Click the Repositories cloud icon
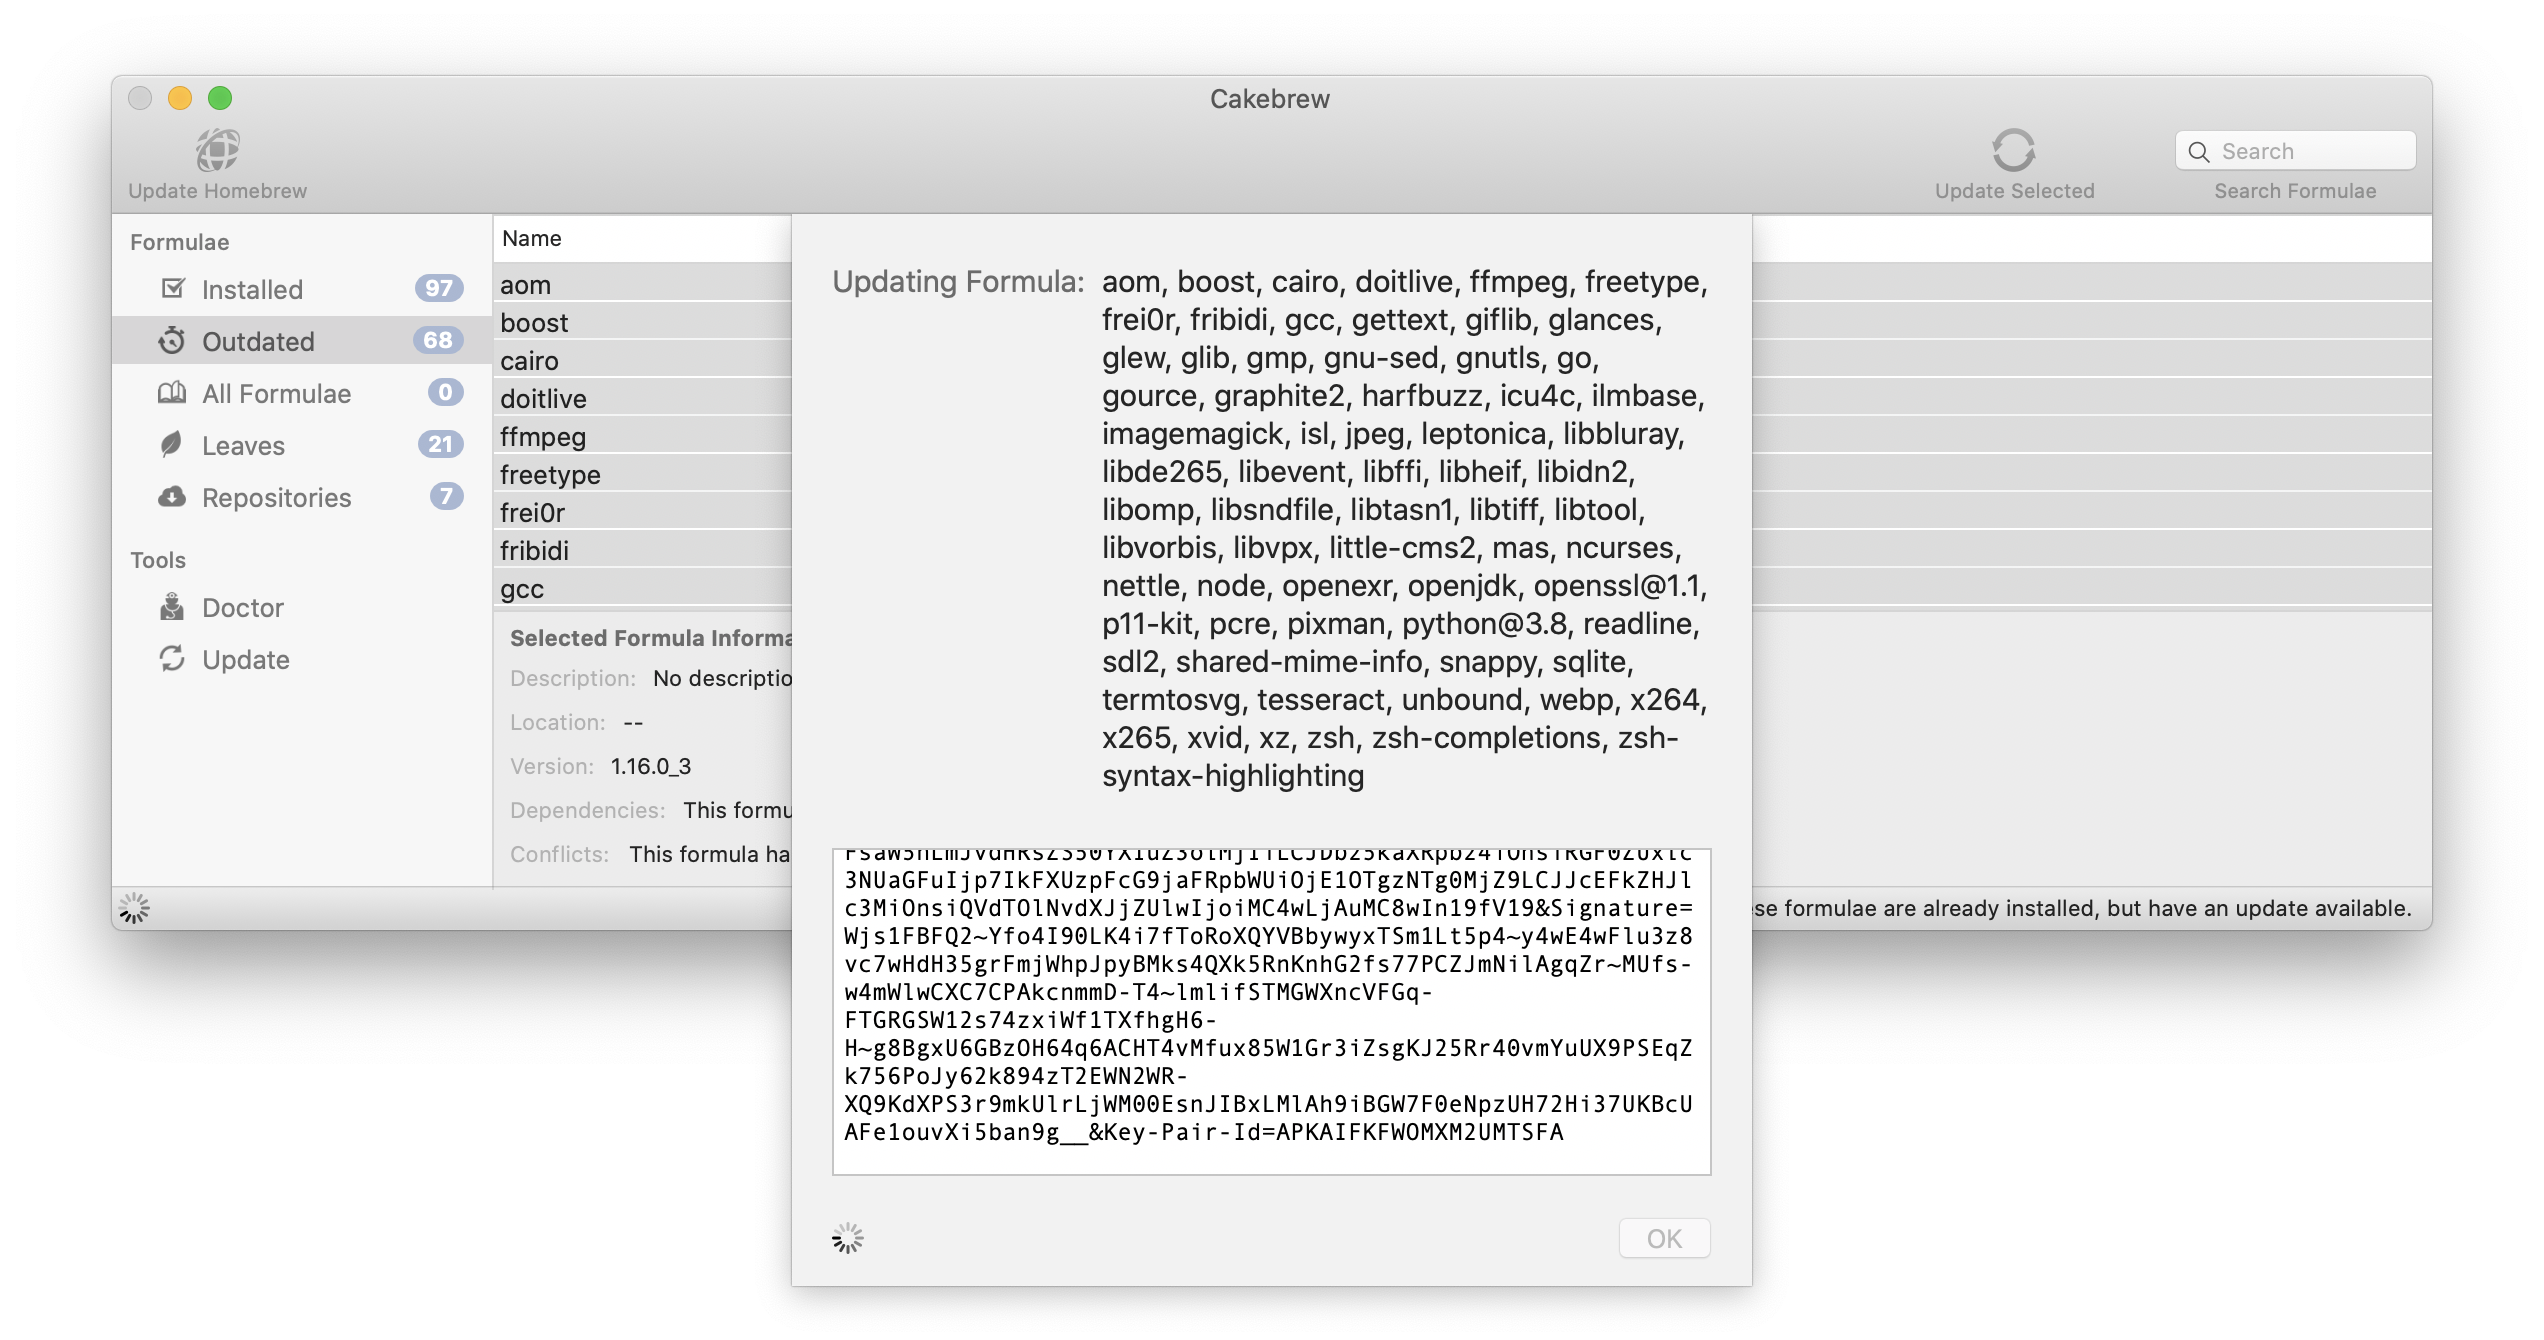 tap(172, 496)
